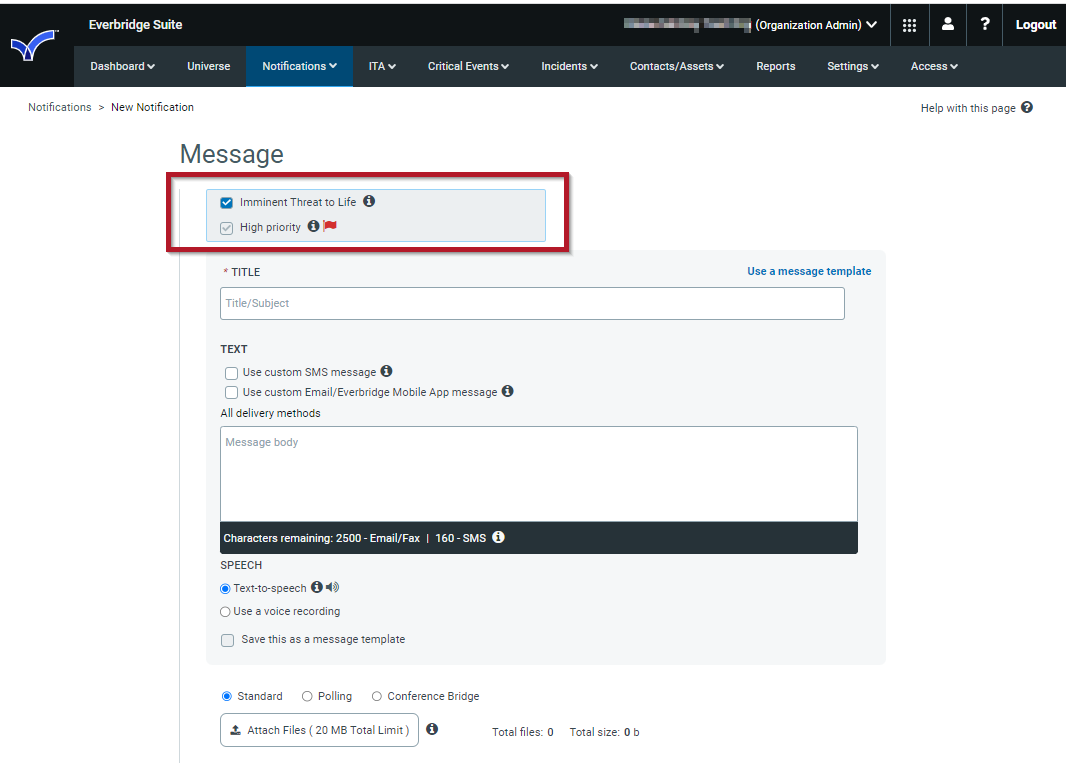This screenshot has width=1066, height=772.
Task: Select Standard notification type
Action: pos(226,697)
